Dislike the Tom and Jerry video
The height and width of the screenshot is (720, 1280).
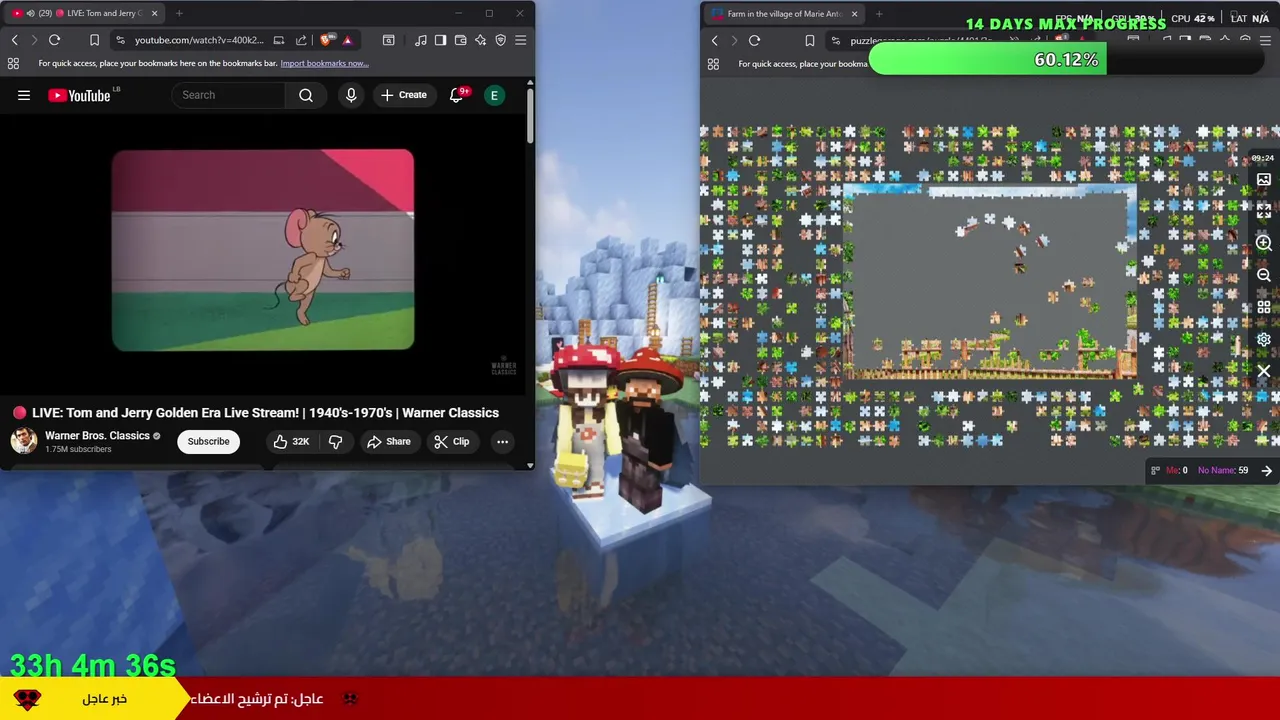click(336, 441)
